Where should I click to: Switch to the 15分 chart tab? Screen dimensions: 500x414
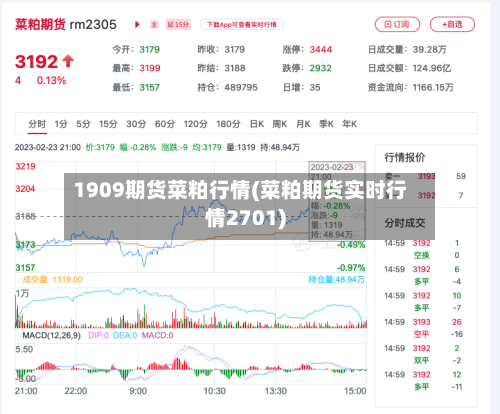pyautogui.click(x=108, y=124)
